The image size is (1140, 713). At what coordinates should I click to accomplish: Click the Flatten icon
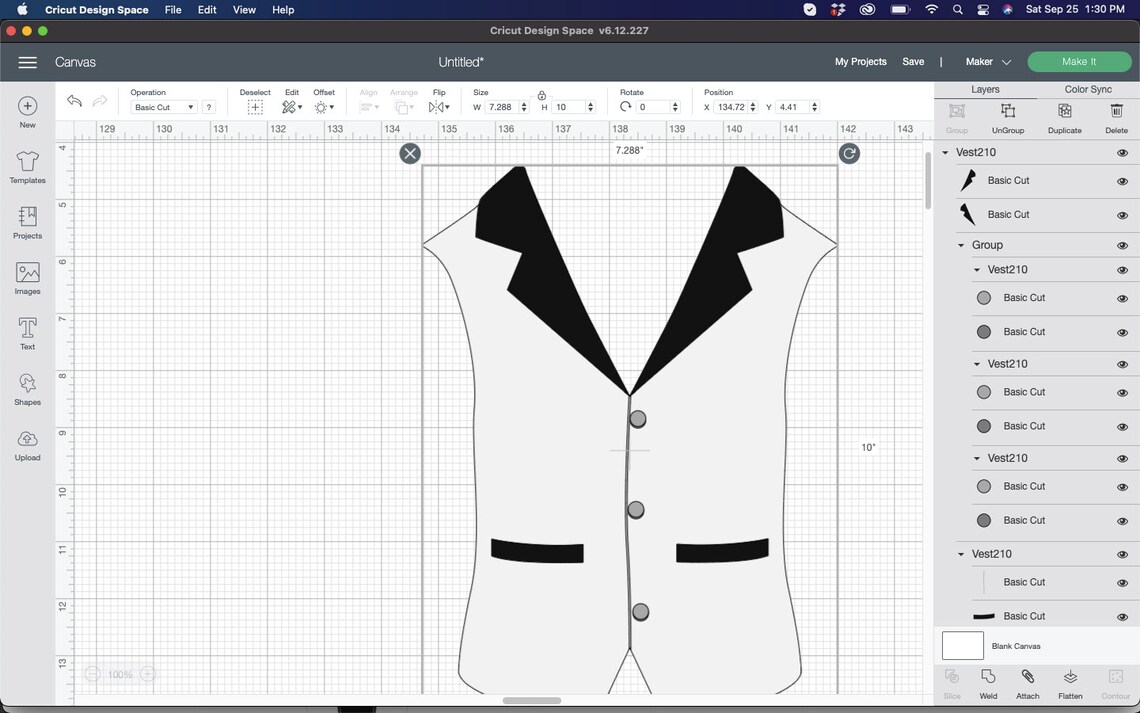point(1070,684)
